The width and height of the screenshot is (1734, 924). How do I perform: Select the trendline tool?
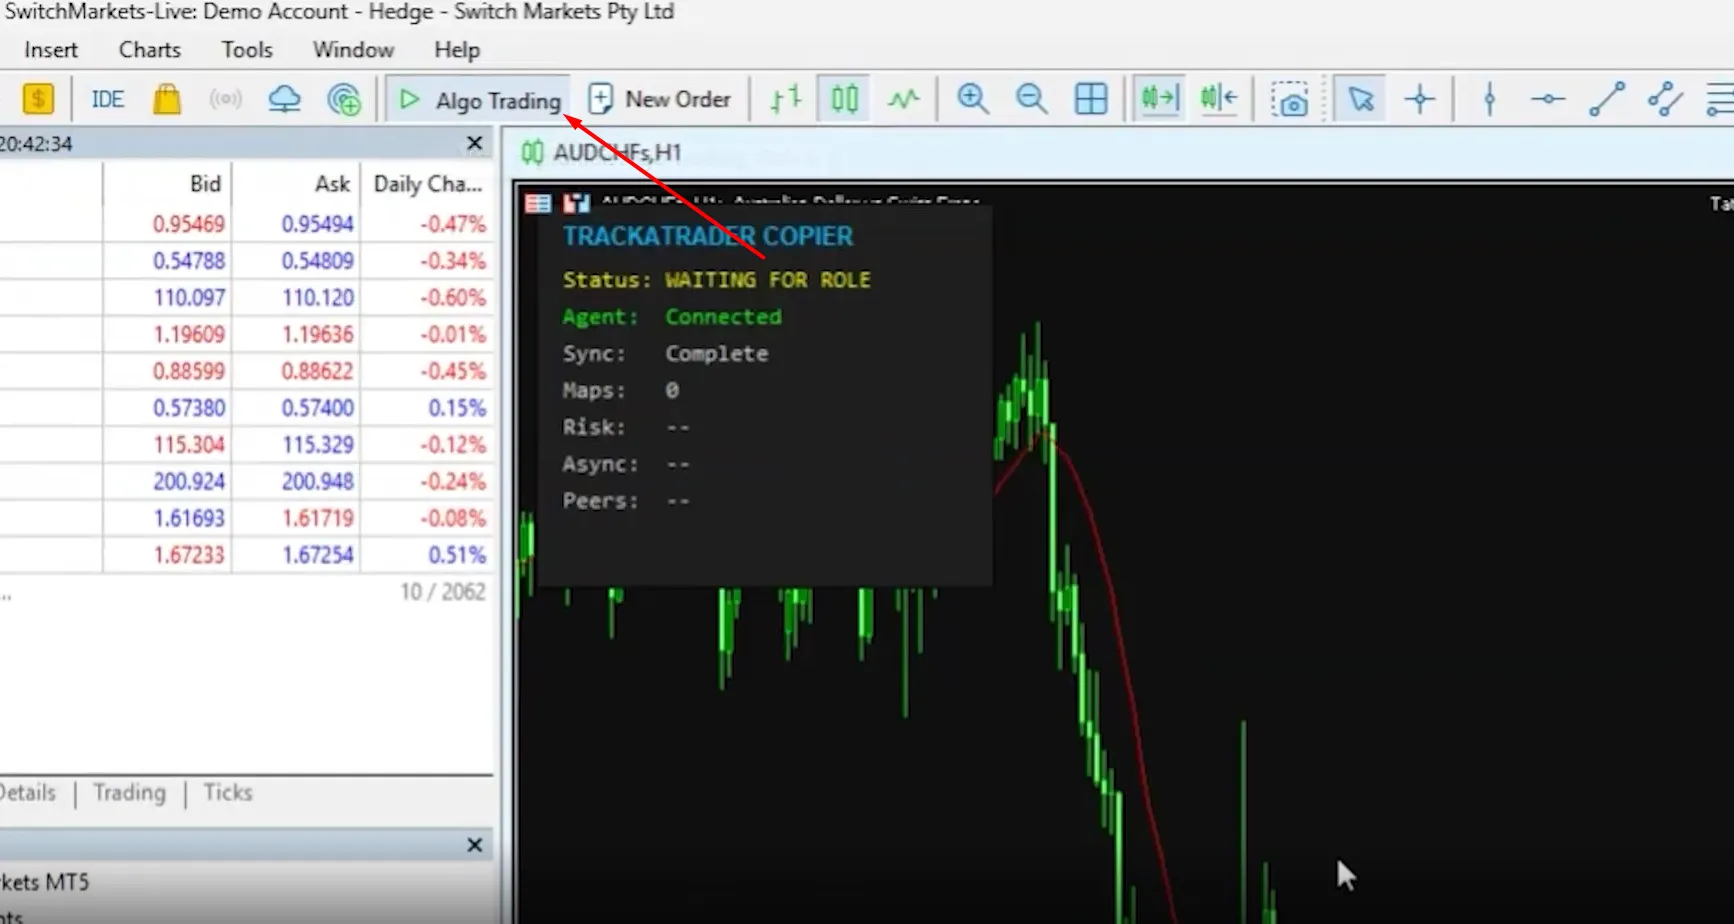tap(1607, 99)
